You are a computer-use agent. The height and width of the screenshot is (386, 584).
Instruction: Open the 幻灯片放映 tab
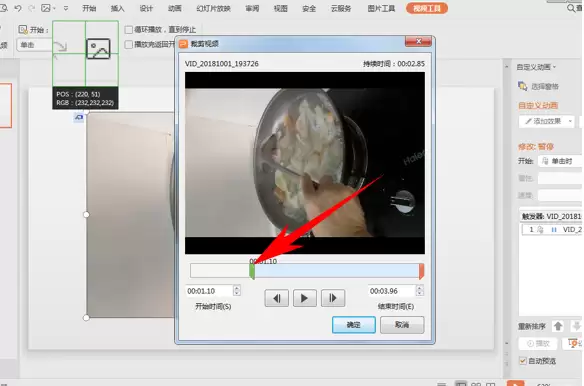coord(213,8)
